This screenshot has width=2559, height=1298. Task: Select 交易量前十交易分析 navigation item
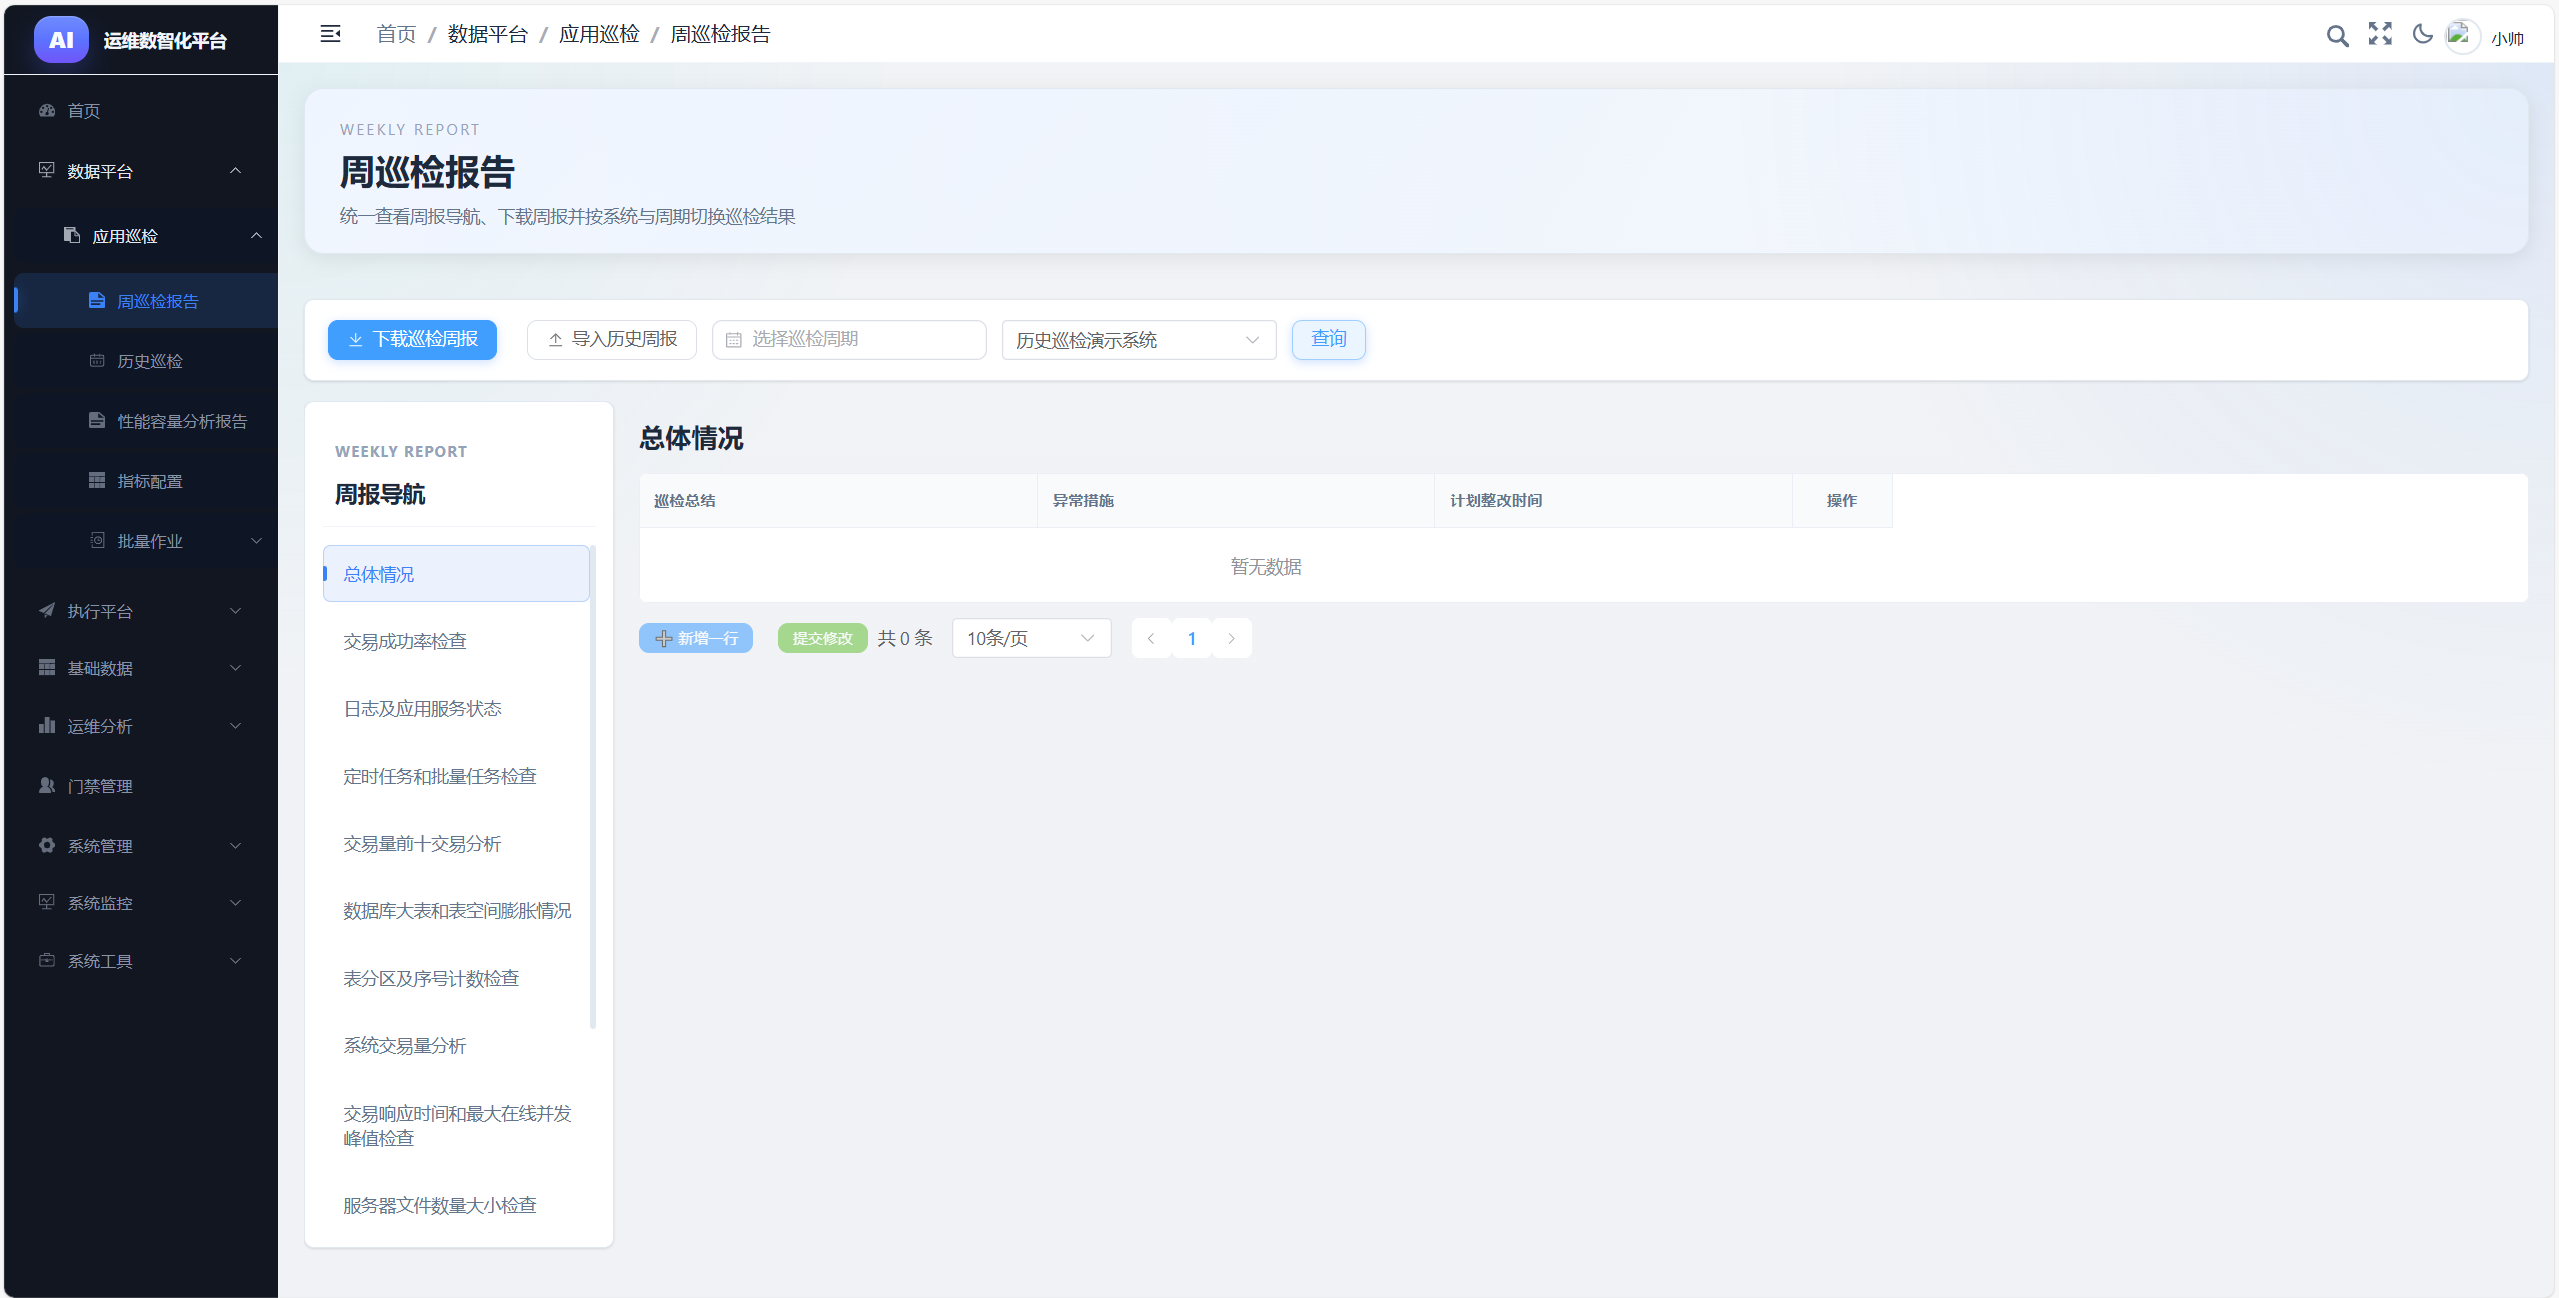(456, 843)
